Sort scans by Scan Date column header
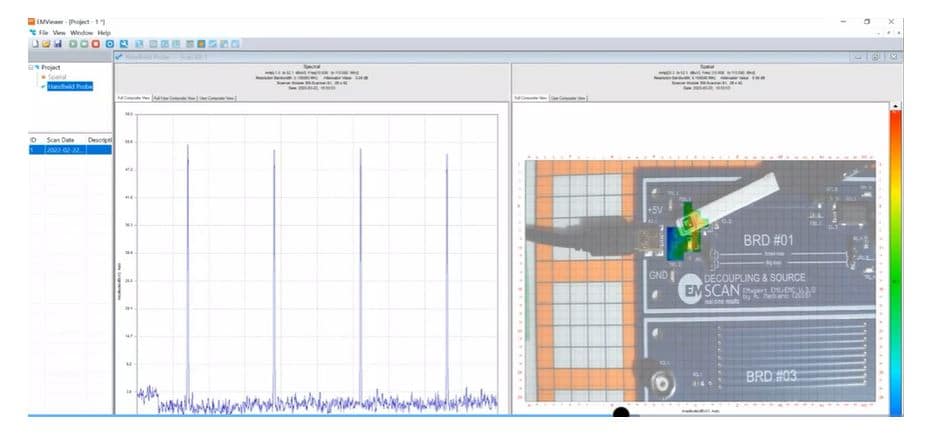The height and width of the screenshot is (434, 937). point(60,139)
